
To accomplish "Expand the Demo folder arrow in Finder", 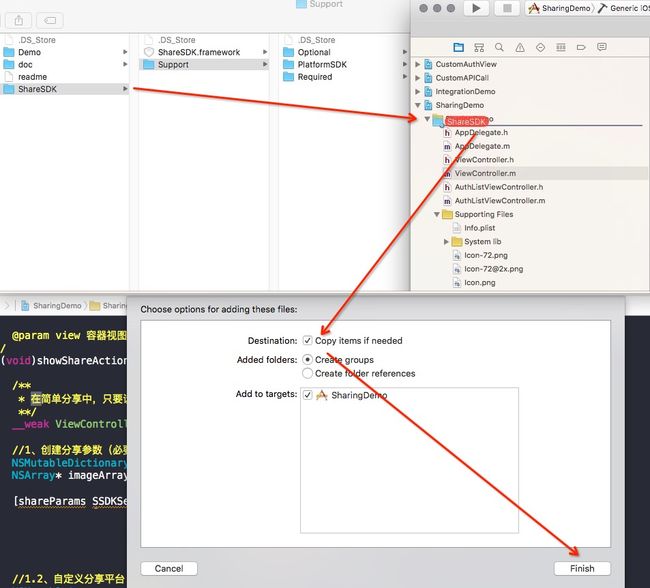I will pos(125,52).
